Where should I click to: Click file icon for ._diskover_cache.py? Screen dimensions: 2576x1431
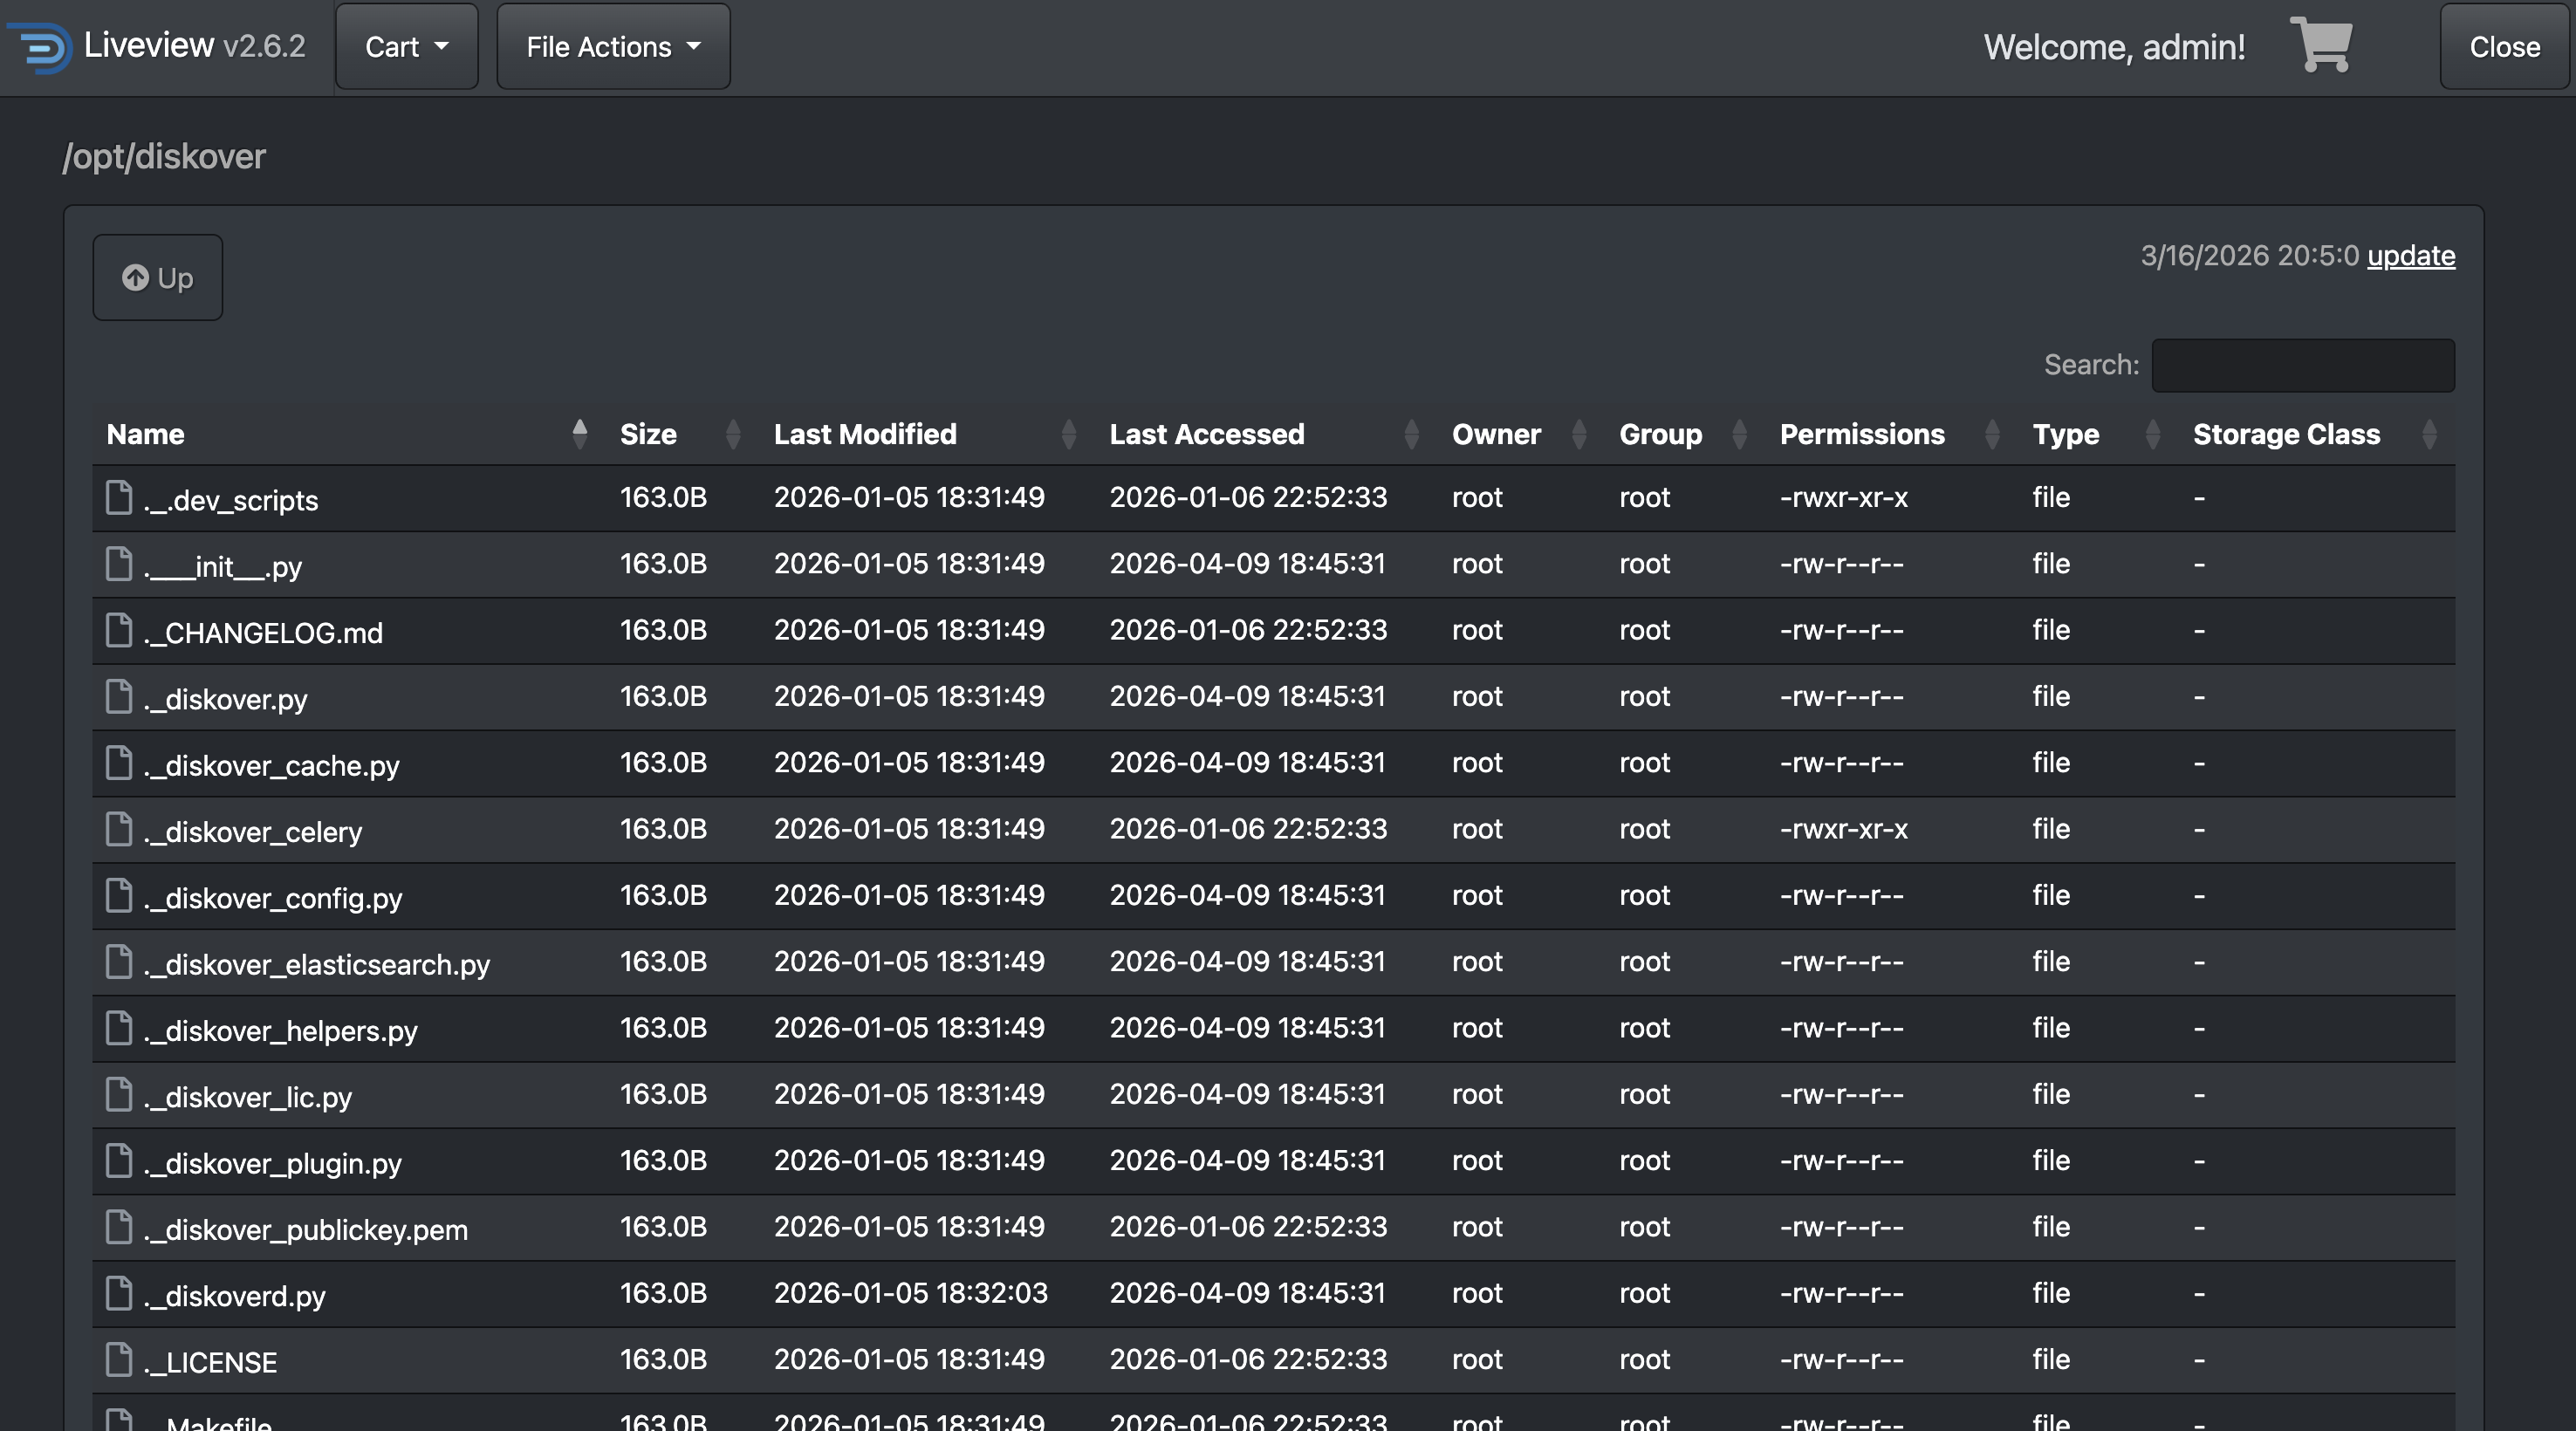pos(119,762)
